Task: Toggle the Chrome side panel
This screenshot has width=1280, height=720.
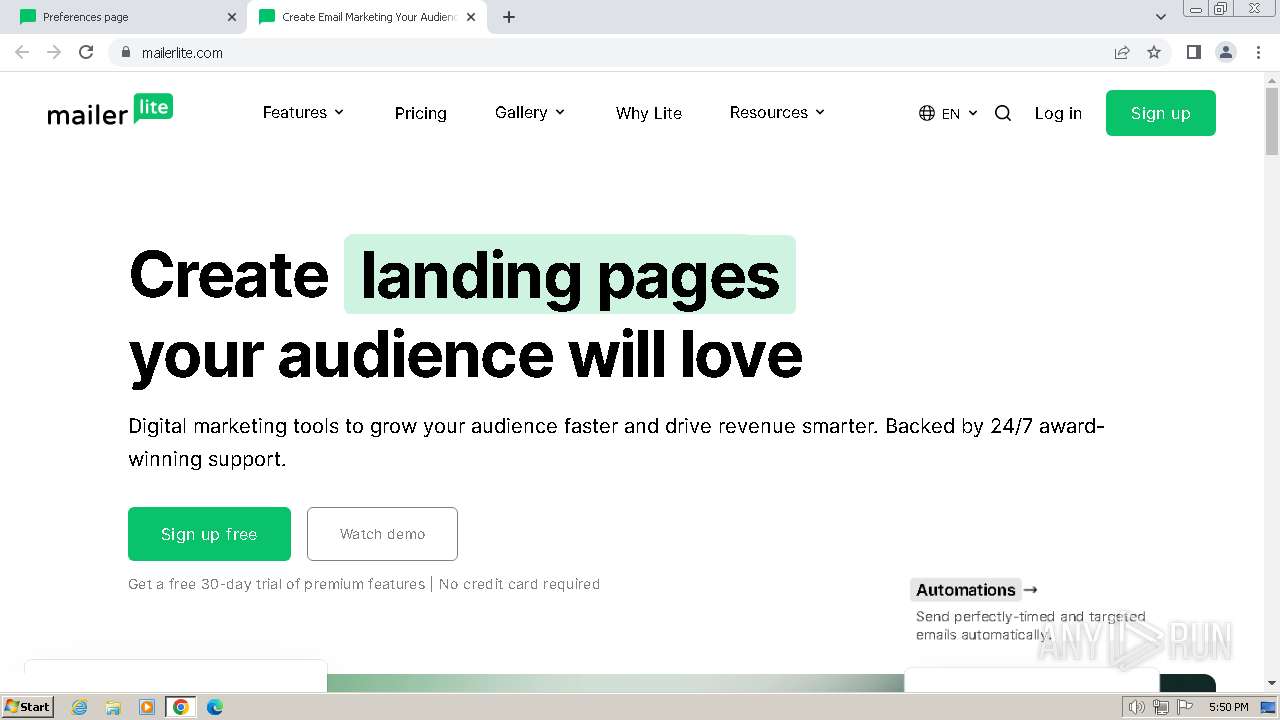Action: click(1193, 52)
